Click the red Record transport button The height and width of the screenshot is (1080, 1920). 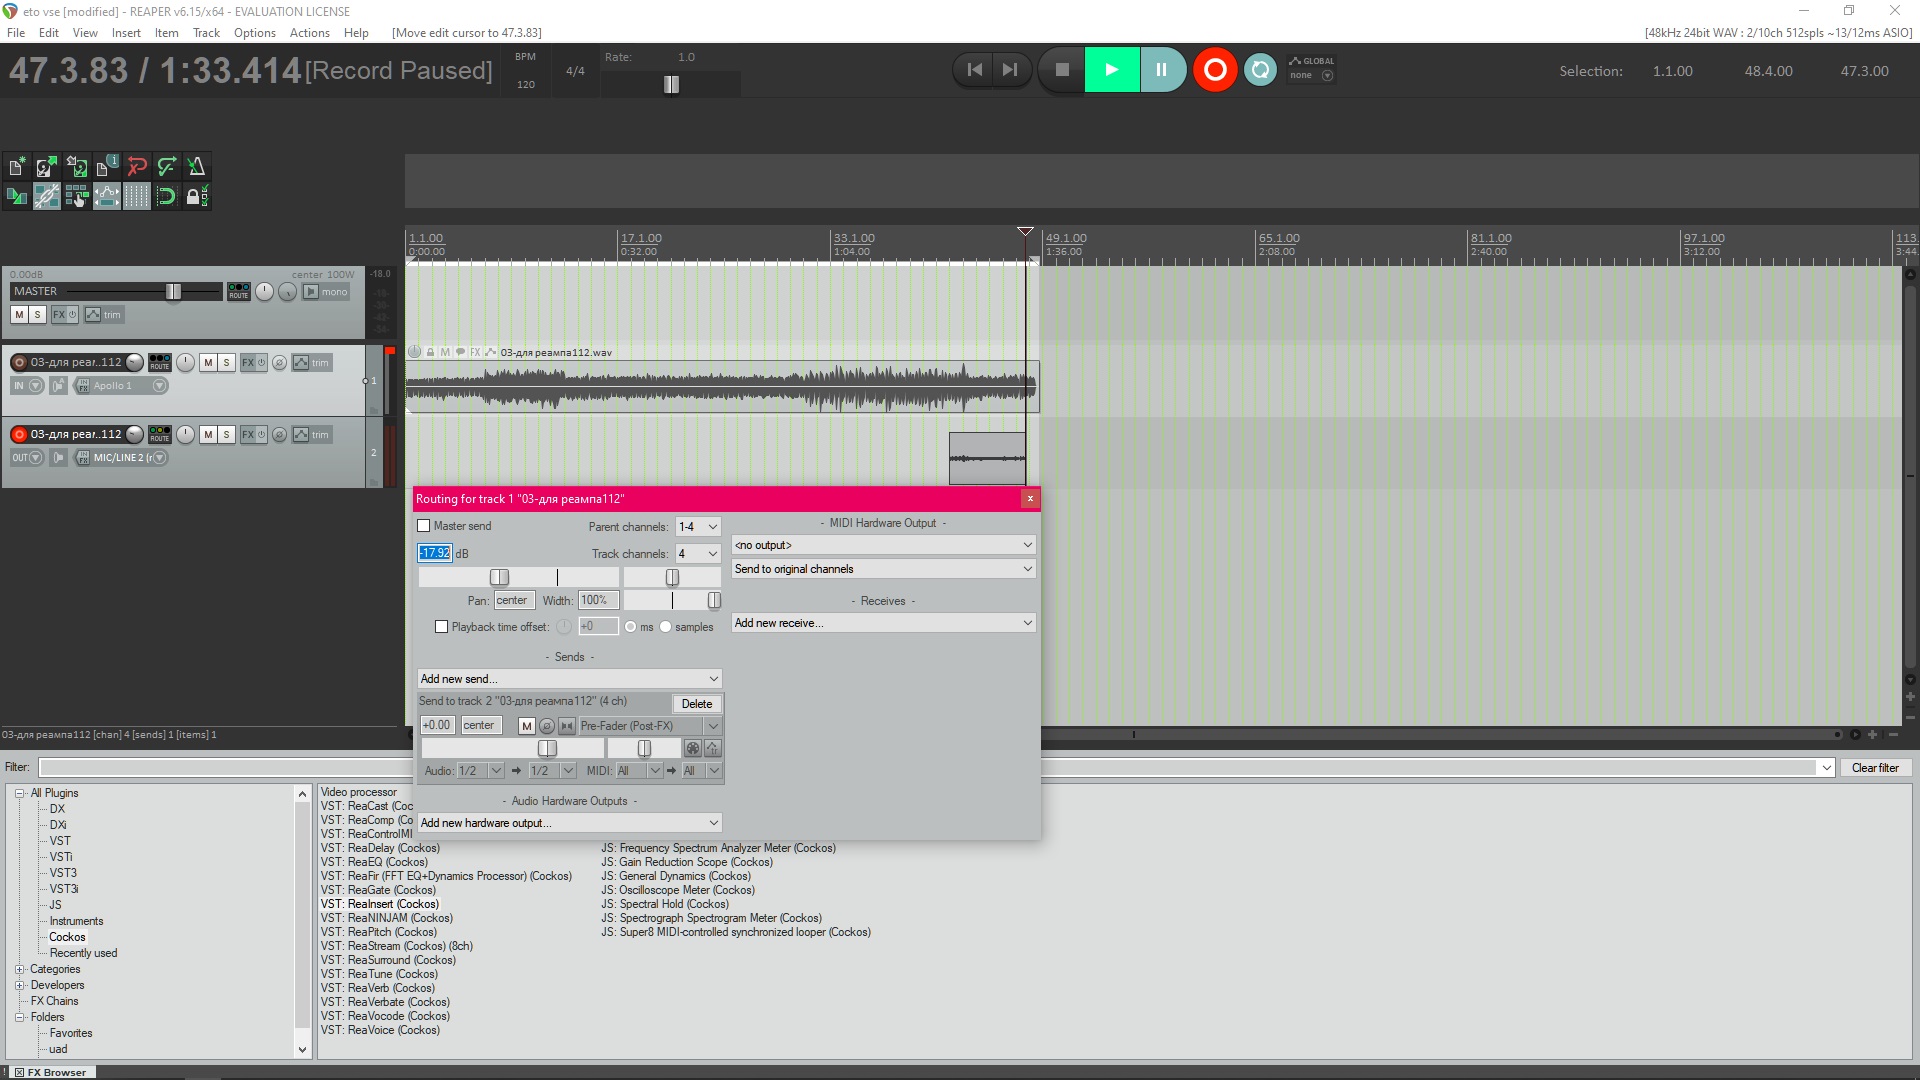(1214, 70)
